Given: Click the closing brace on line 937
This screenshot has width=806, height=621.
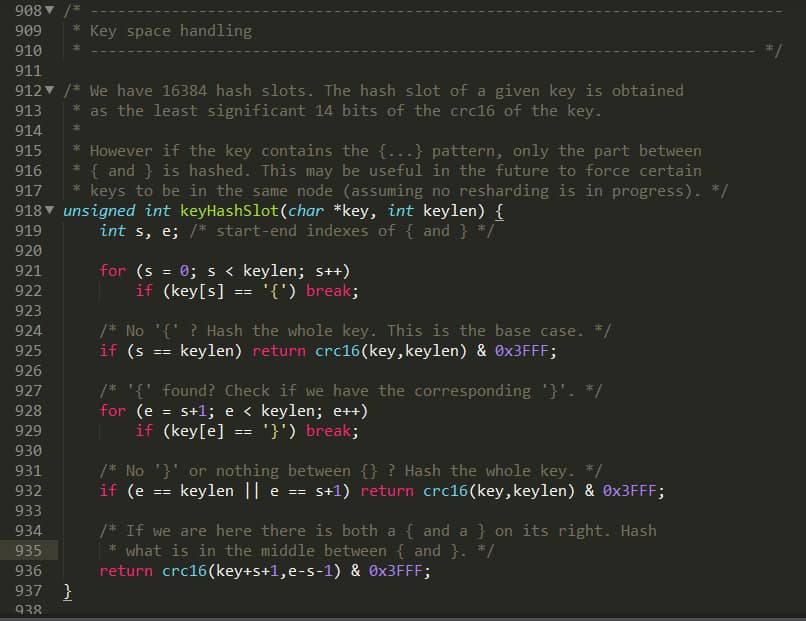Looking at the screenshot, I should [68, 591].
